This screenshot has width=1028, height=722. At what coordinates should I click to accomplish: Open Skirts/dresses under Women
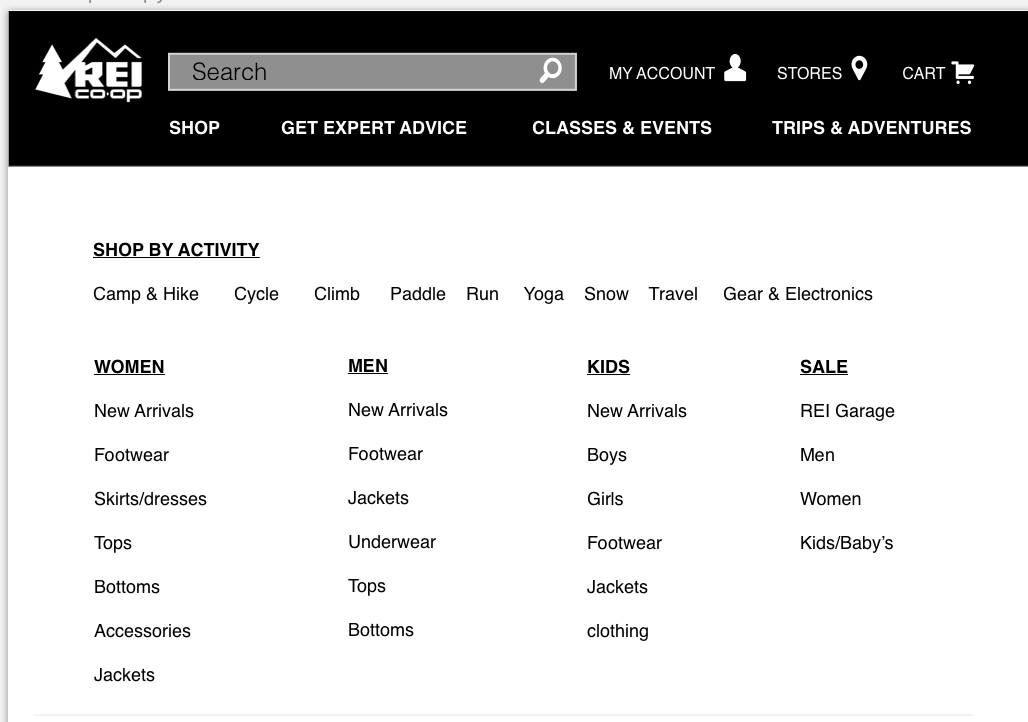[150, 499]
